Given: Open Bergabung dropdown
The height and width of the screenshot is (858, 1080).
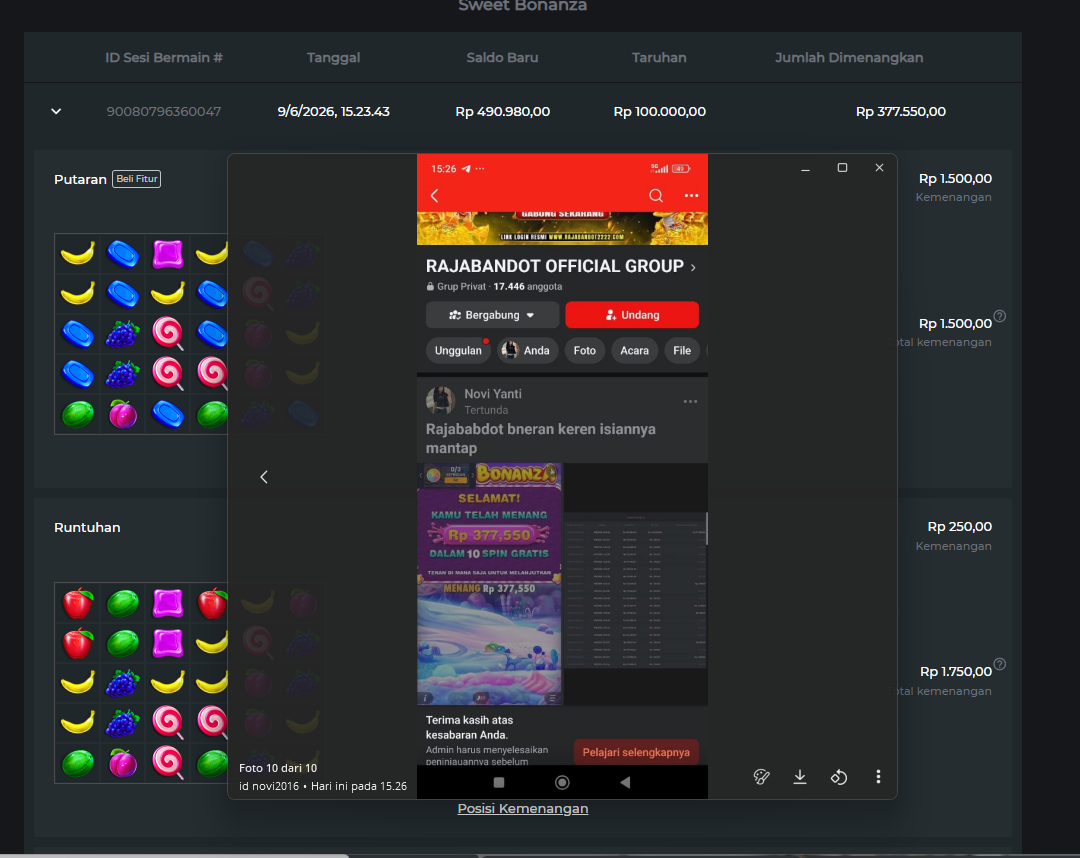Looking at the screenshot, I should click(492, 315).
